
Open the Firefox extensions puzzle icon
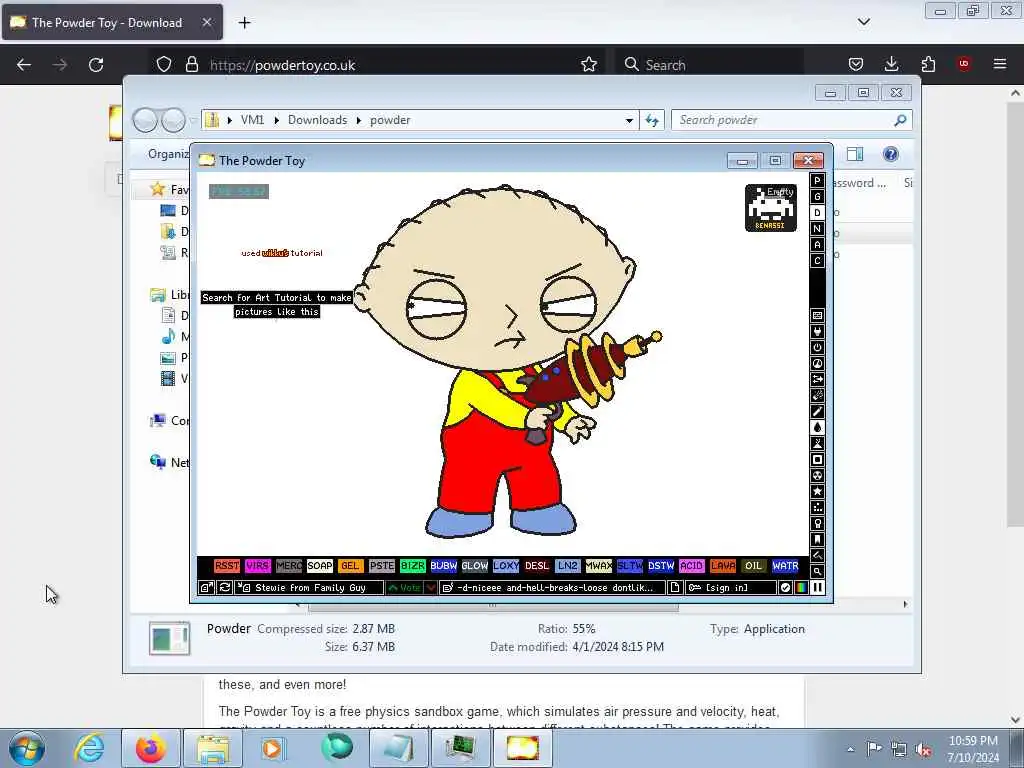pyautogui.click(x=928, y=64)
